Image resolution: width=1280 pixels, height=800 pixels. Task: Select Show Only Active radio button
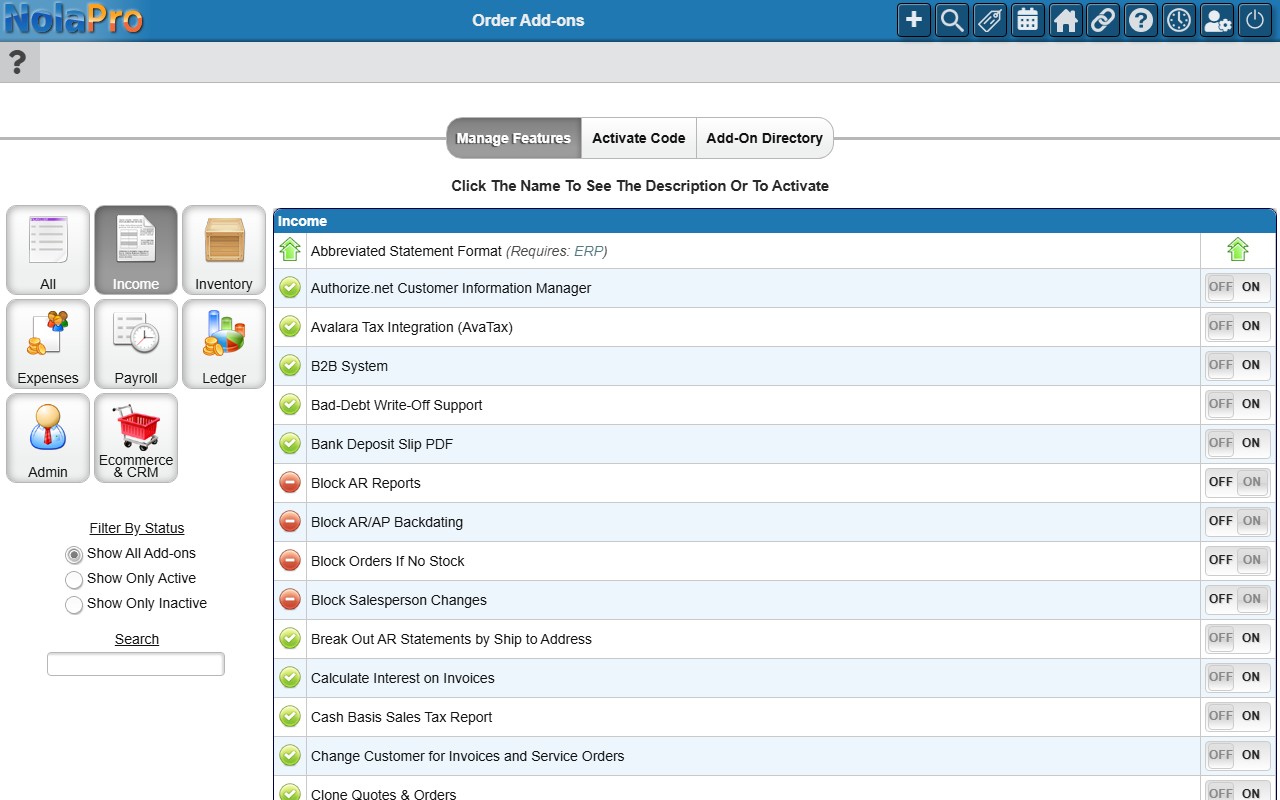click(x=74, y=580)
